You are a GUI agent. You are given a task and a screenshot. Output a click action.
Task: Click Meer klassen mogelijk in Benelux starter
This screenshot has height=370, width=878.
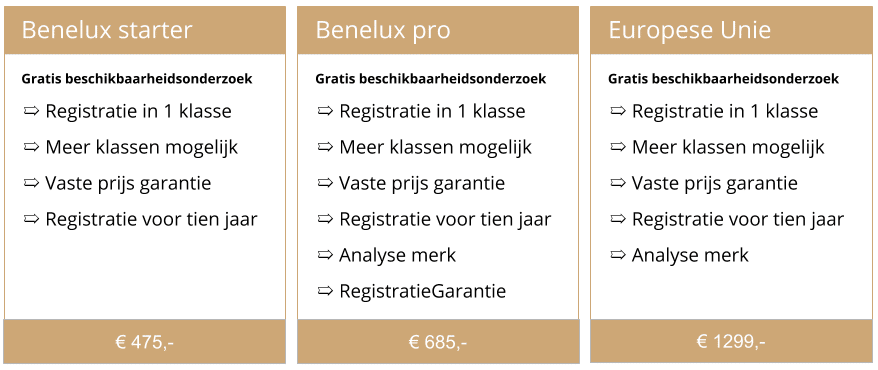click(x=142, y=147)
